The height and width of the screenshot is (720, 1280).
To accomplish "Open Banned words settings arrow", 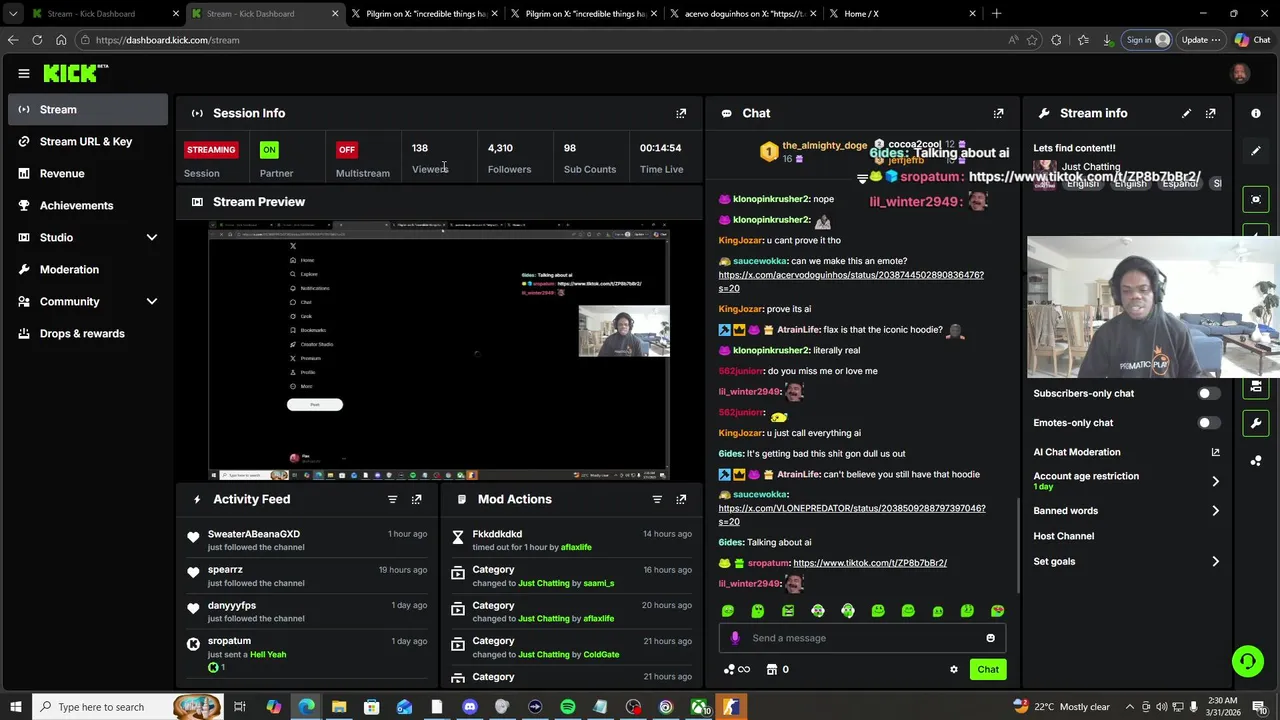I will 1215,511.
